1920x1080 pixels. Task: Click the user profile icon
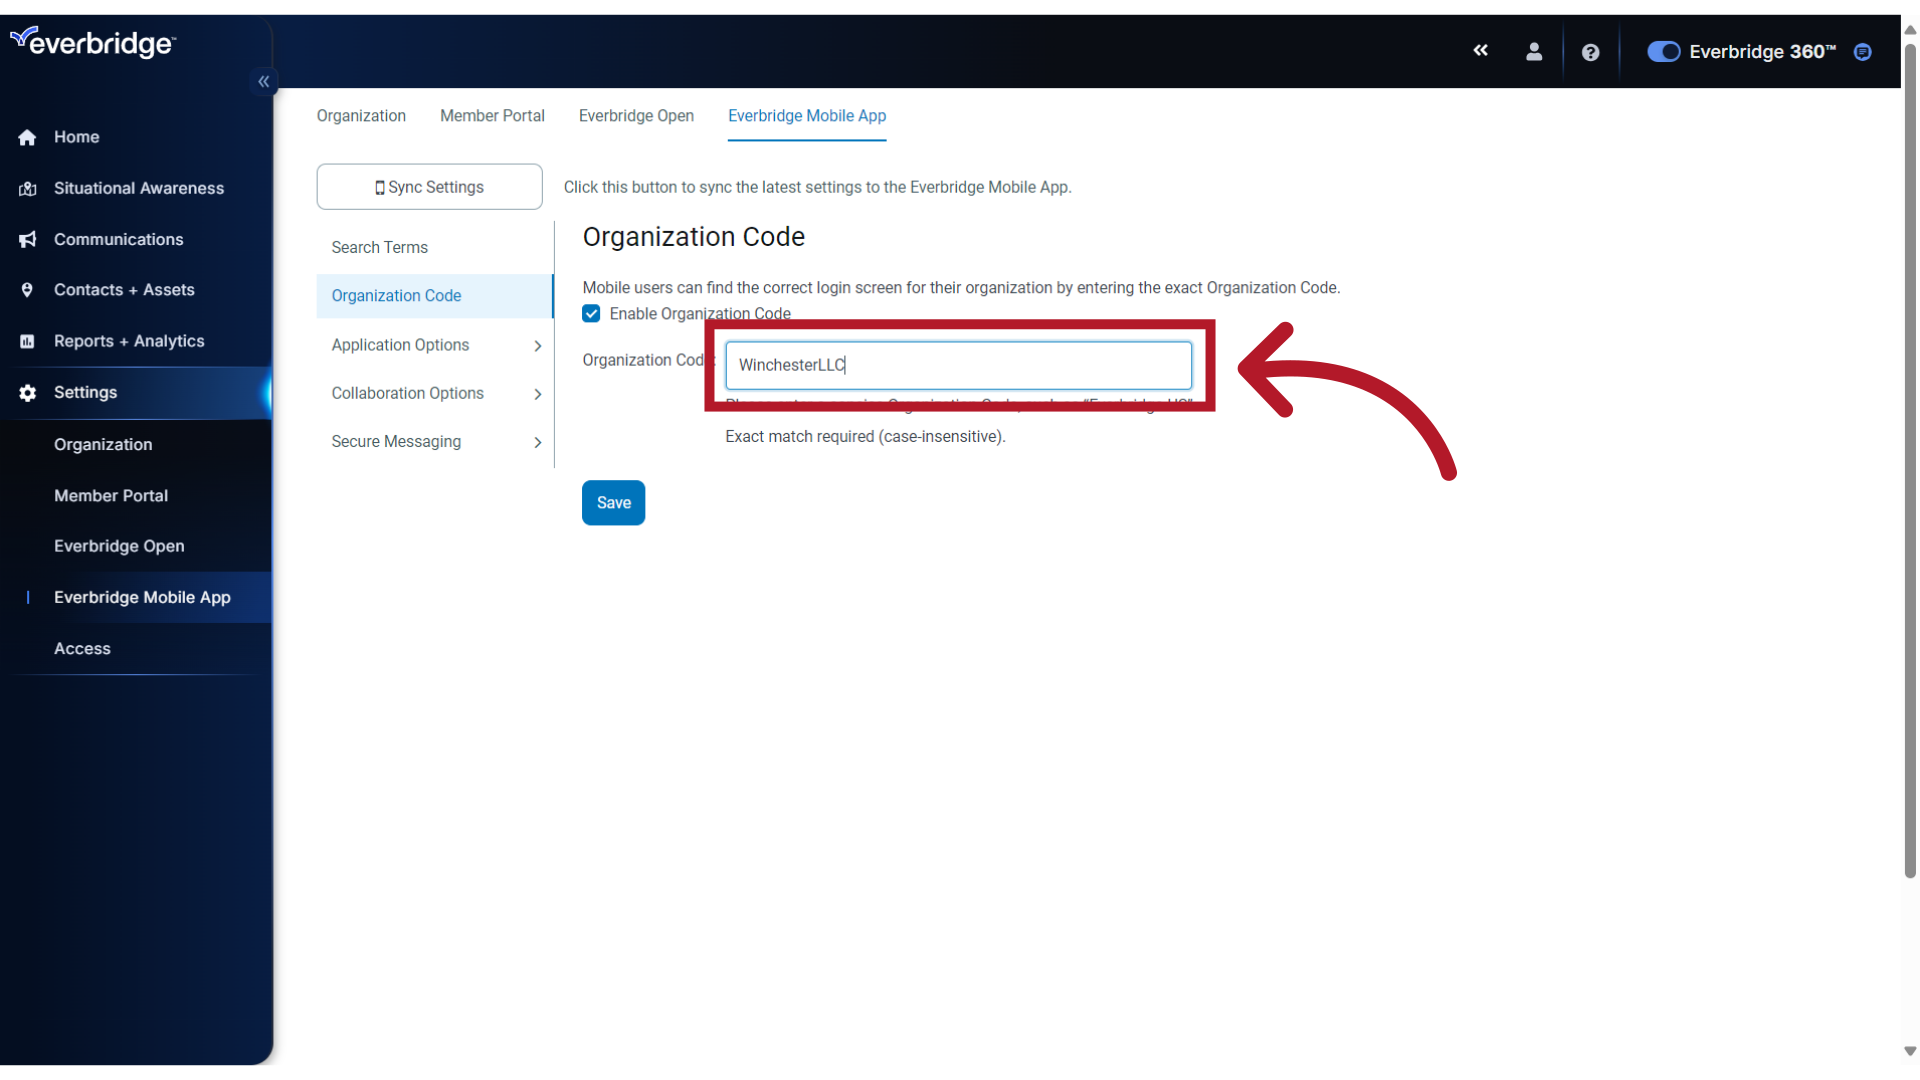1535,53
